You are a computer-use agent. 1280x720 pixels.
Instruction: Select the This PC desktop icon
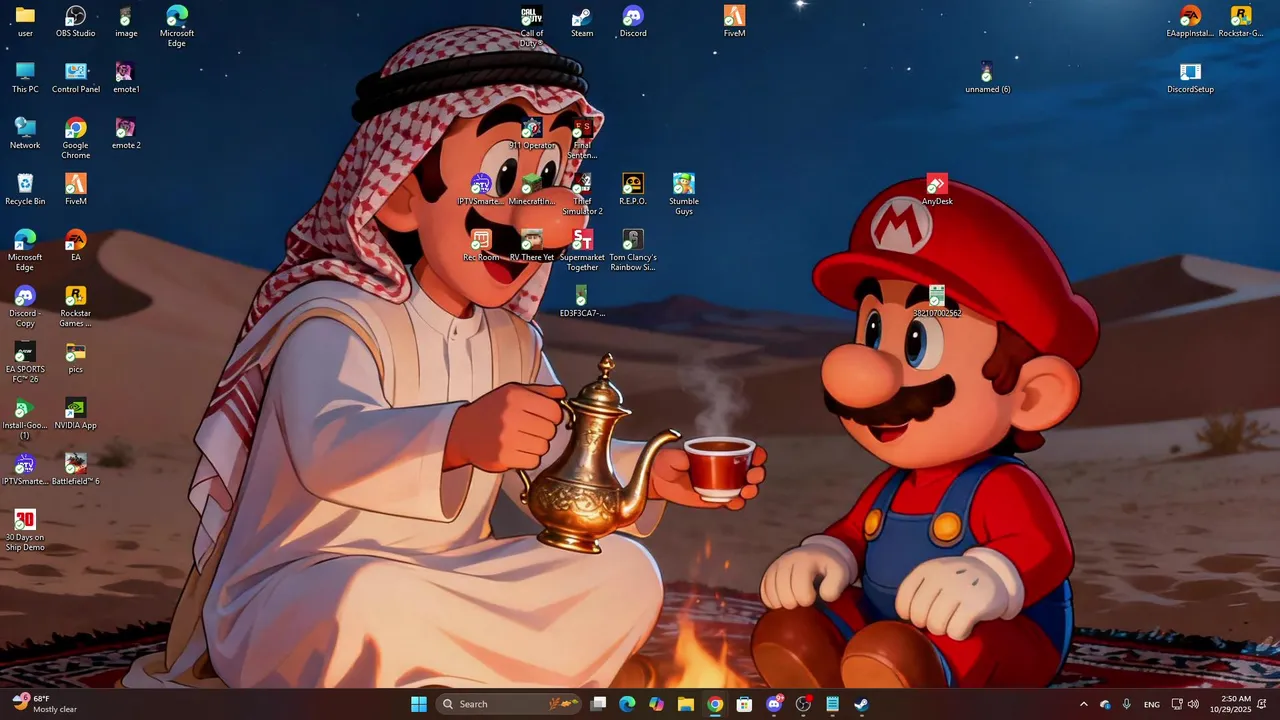pyautogui.click(x=25, y=77)
